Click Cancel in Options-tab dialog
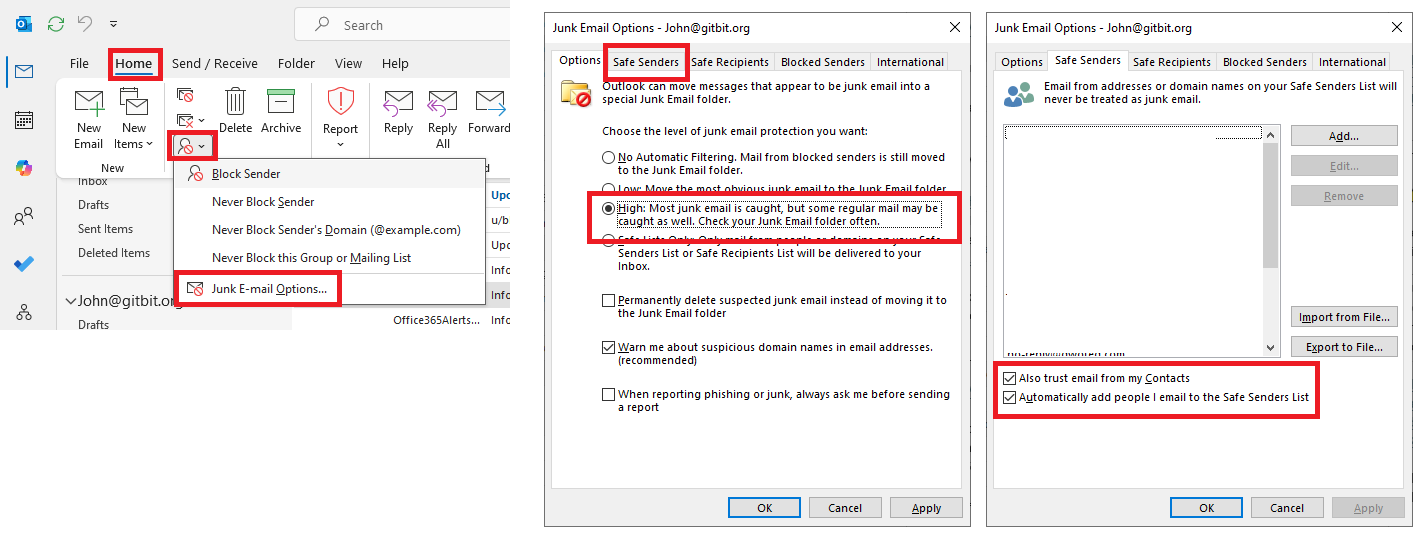The height and width of the screenshot is (544, 1428). coord(845,508)
